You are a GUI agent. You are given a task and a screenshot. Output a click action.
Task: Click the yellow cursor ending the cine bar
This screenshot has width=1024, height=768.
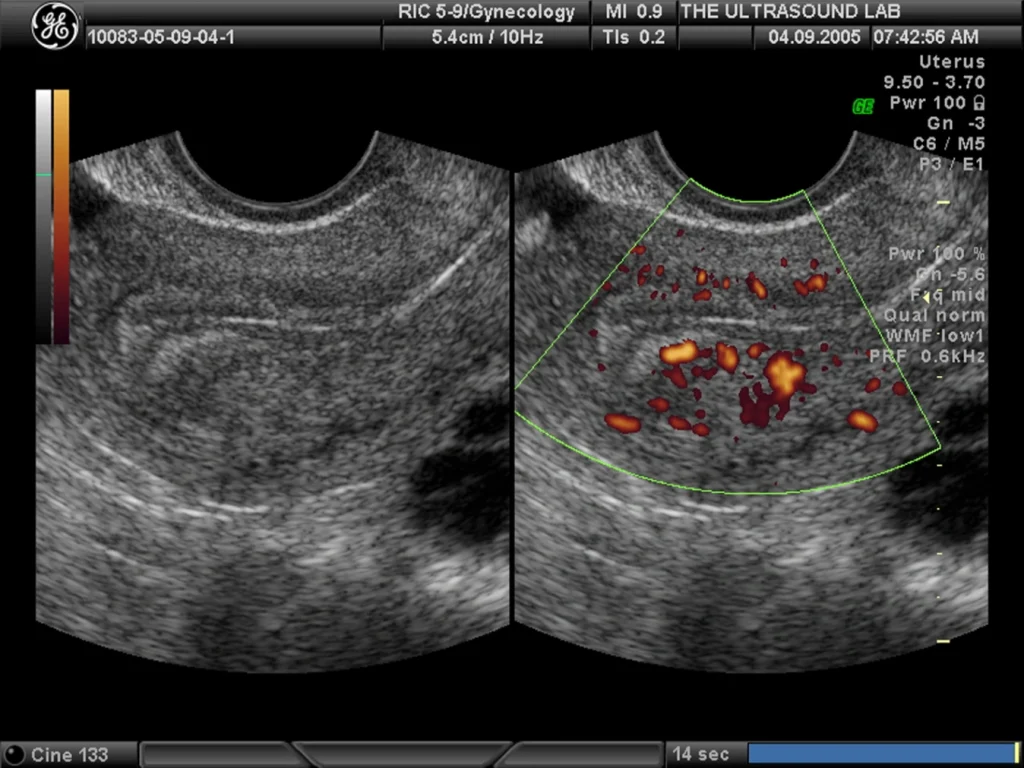pos(1016,754)
